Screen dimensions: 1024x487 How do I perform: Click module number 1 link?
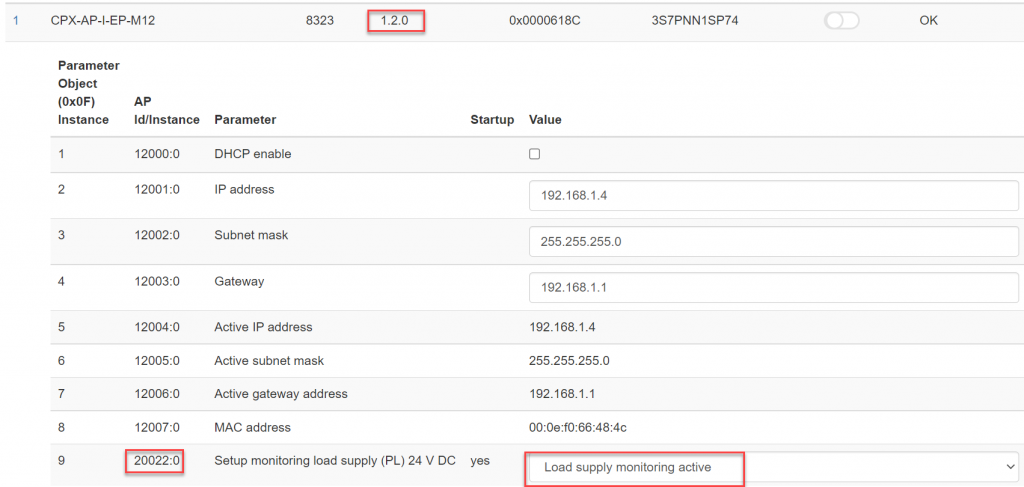pyautogui.click(x=16, y=21)
